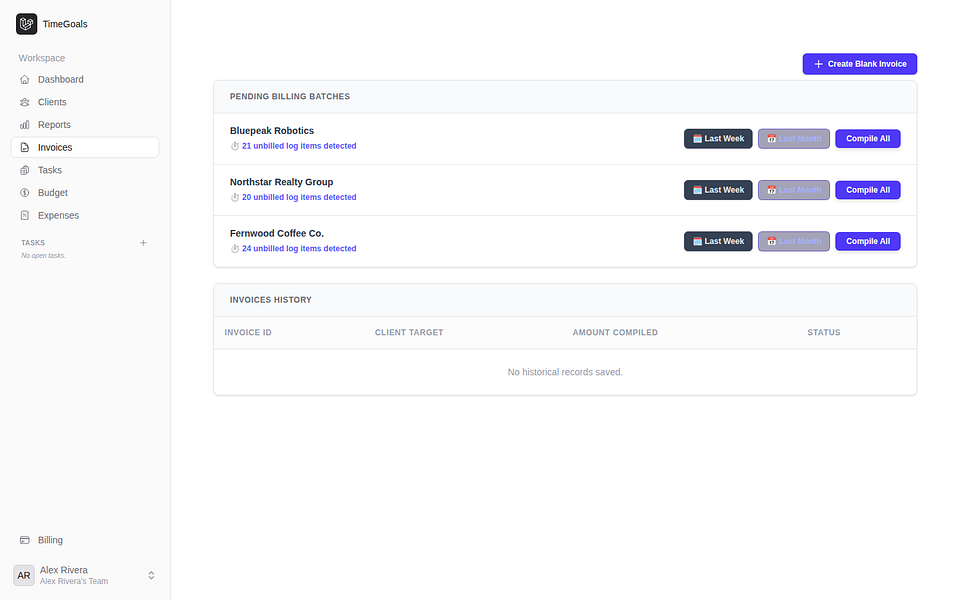Open the Dashboard page

tap(85, 80)
